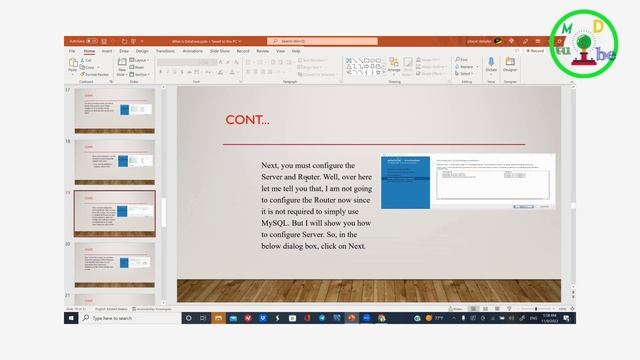Image resolution: width=640 pixels, height=360 pixels.
Task: Start presentation from beginning icon in title bar
Action: pyautogui.click(x=133, y=41)
